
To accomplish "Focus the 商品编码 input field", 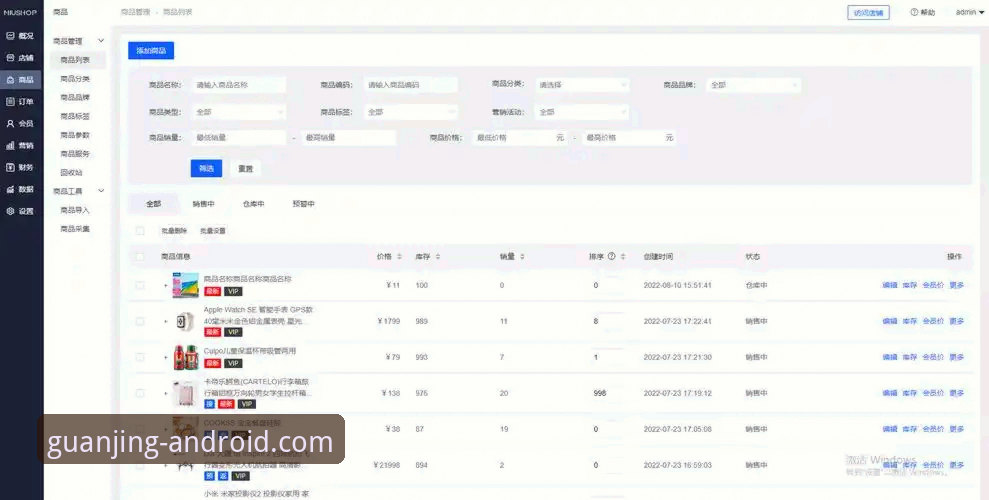I will (410, 84).
